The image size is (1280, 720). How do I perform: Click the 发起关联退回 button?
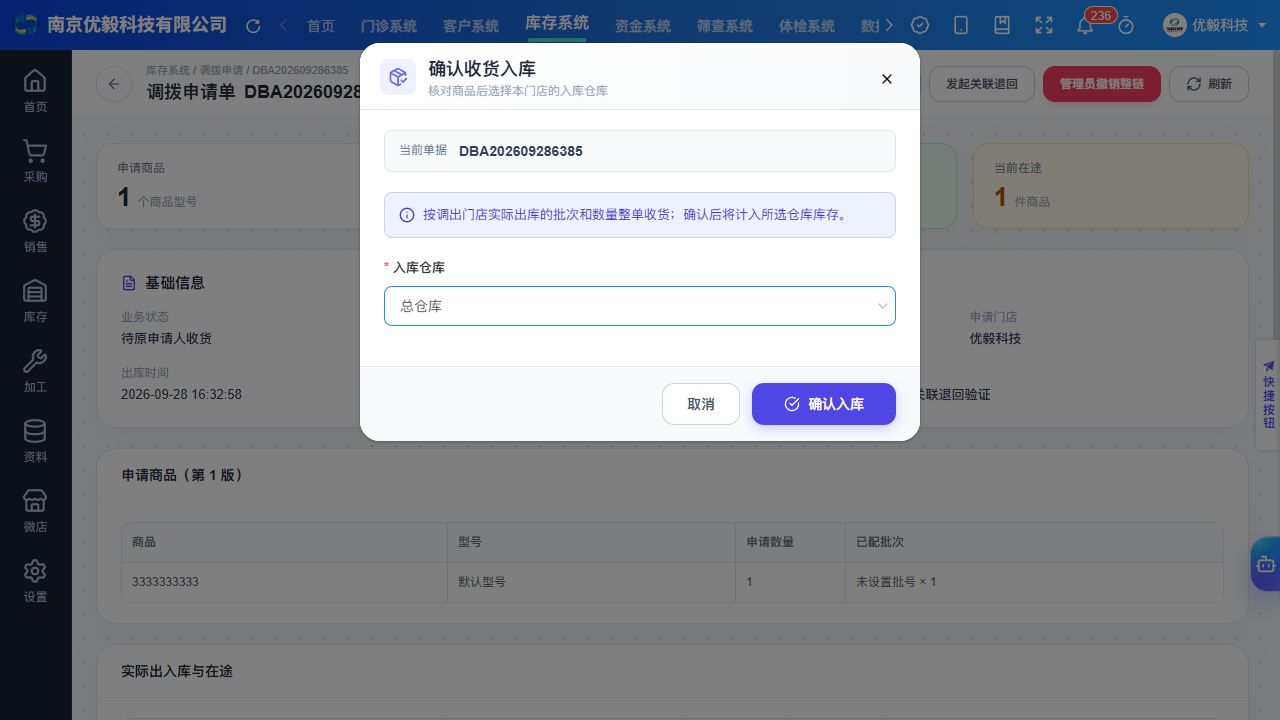coord(982,84)
